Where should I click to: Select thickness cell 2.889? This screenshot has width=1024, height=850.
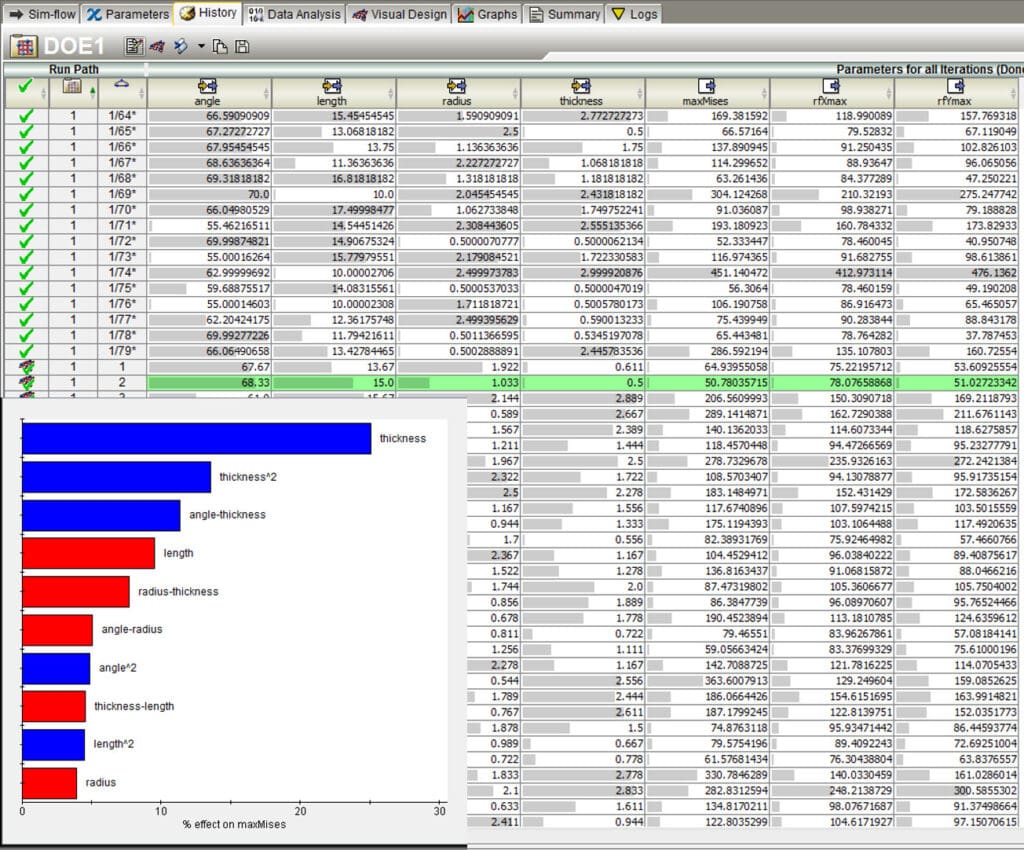pos(583,398)
